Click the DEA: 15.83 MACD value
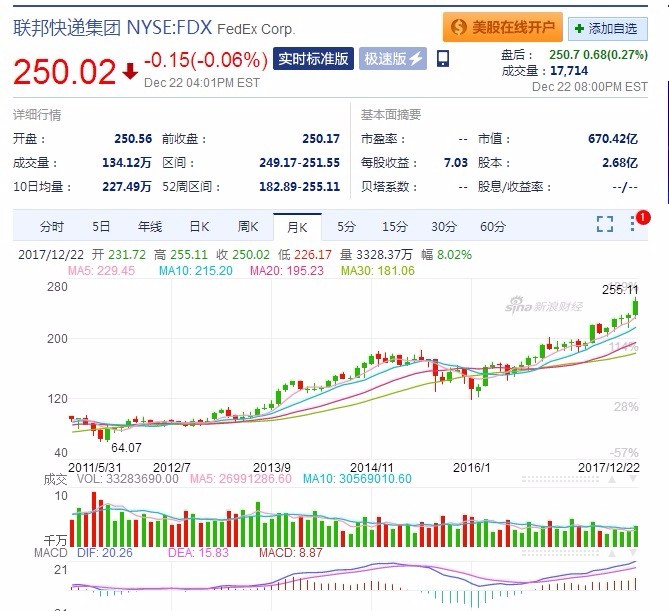 198,553
